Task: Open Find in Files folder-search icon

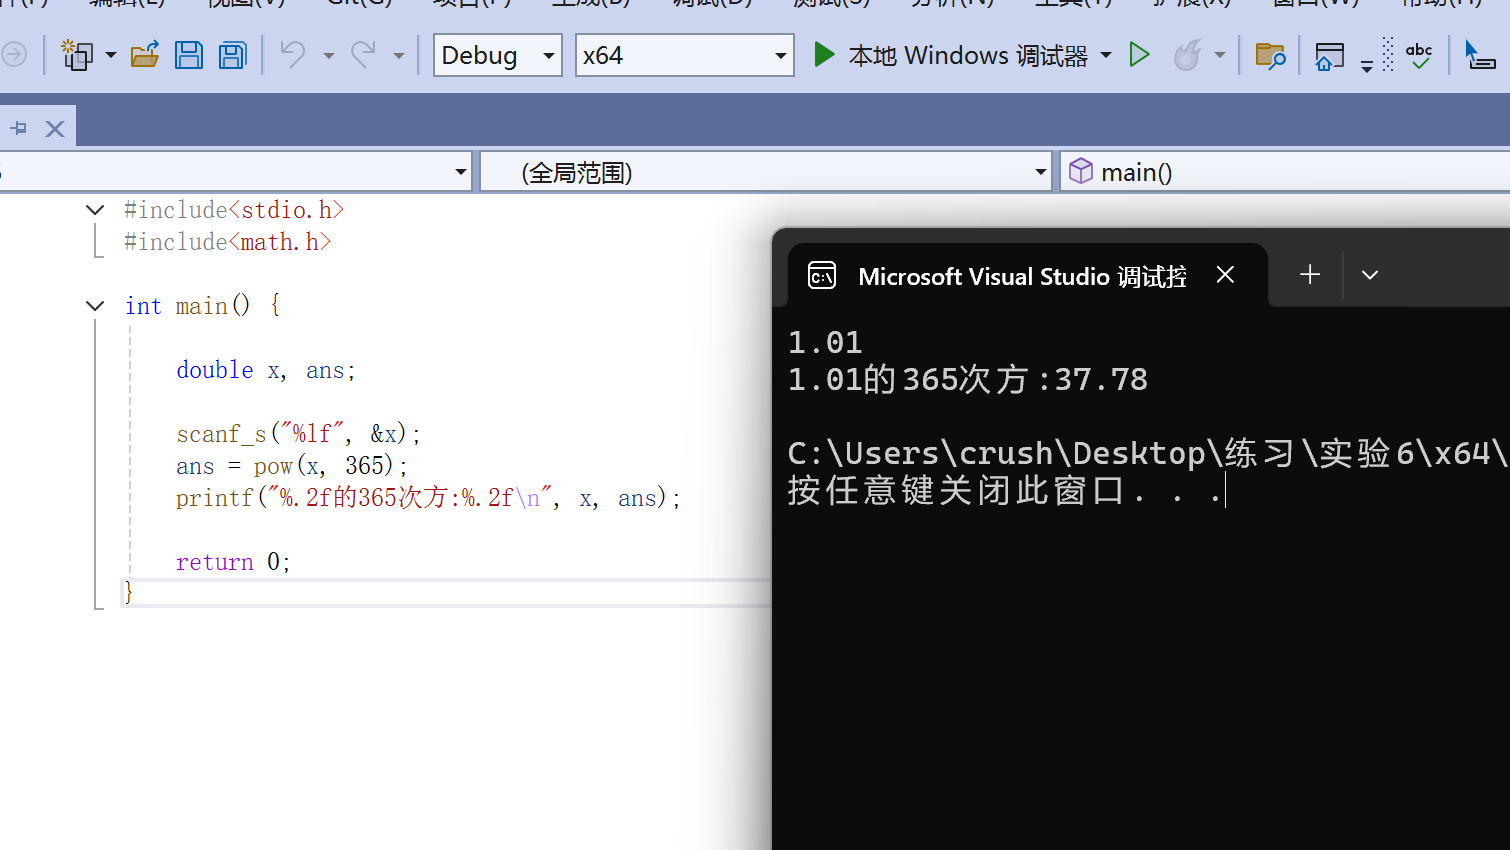Action: point(1270,57)
